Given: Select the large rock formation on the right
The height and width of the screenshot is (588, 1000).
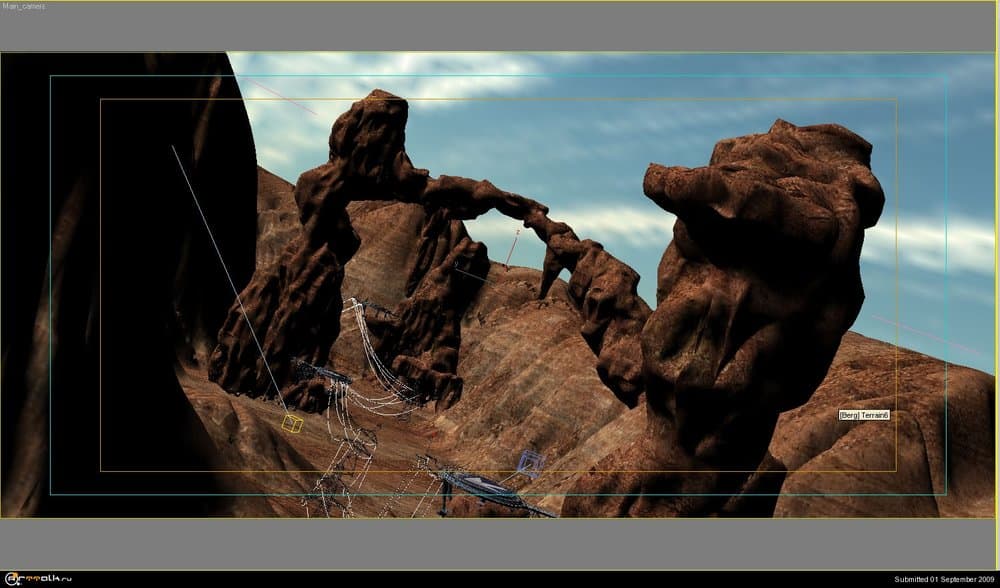Looking at the screenshot, I should click(760, 280).
